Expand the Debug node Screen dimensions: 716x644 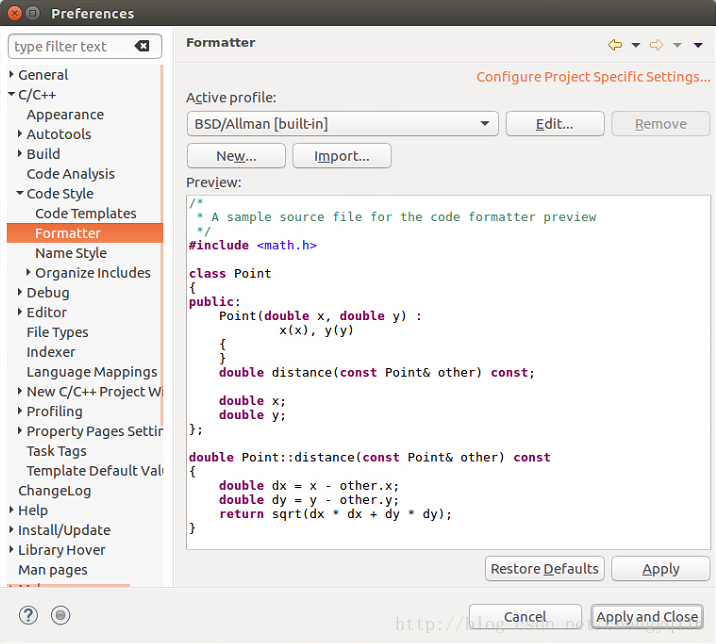tap(20, 291)
